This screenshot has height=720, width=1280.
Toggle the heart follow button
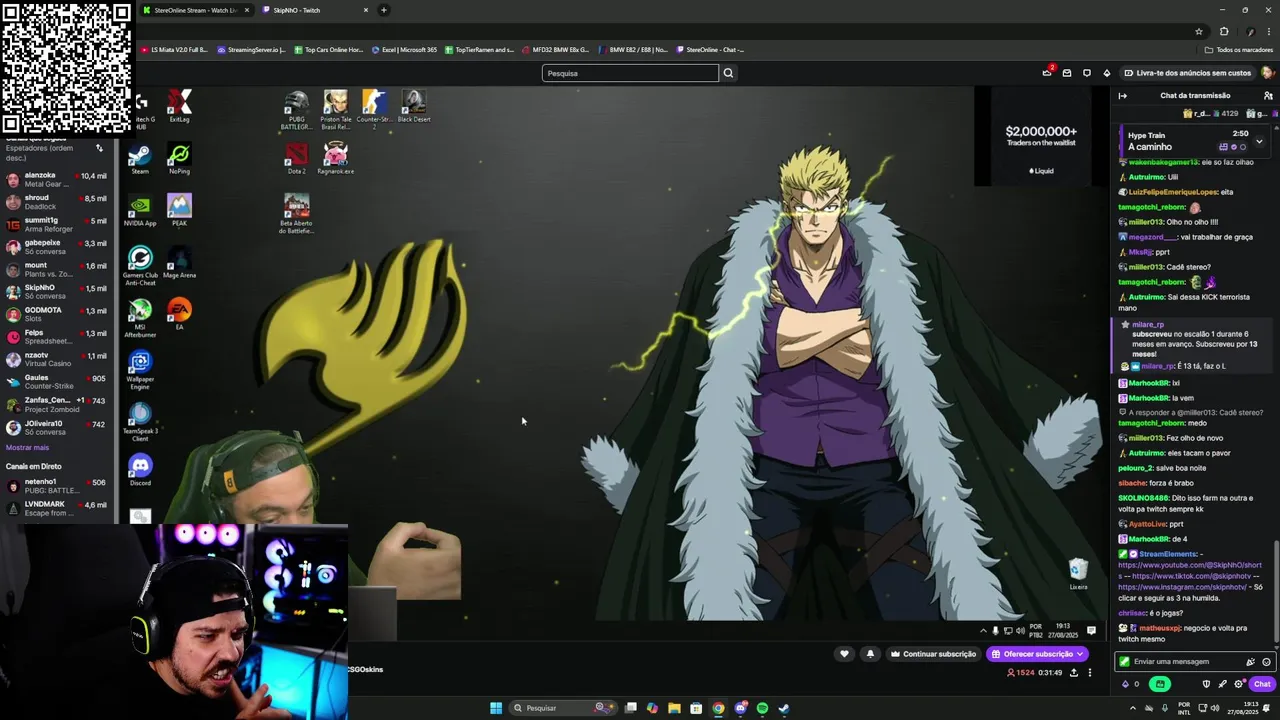tap(844, 654)
